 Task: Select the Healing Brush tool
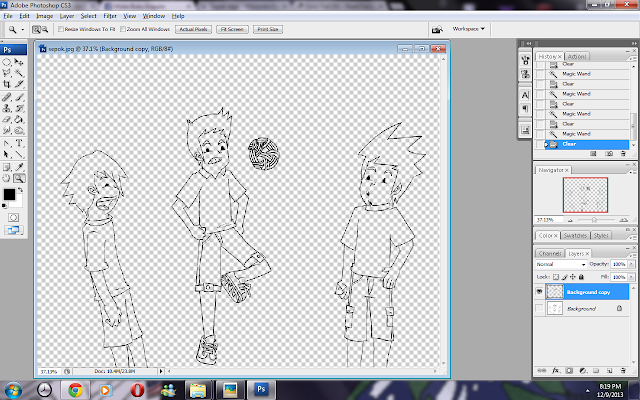(x=7, y=98)
